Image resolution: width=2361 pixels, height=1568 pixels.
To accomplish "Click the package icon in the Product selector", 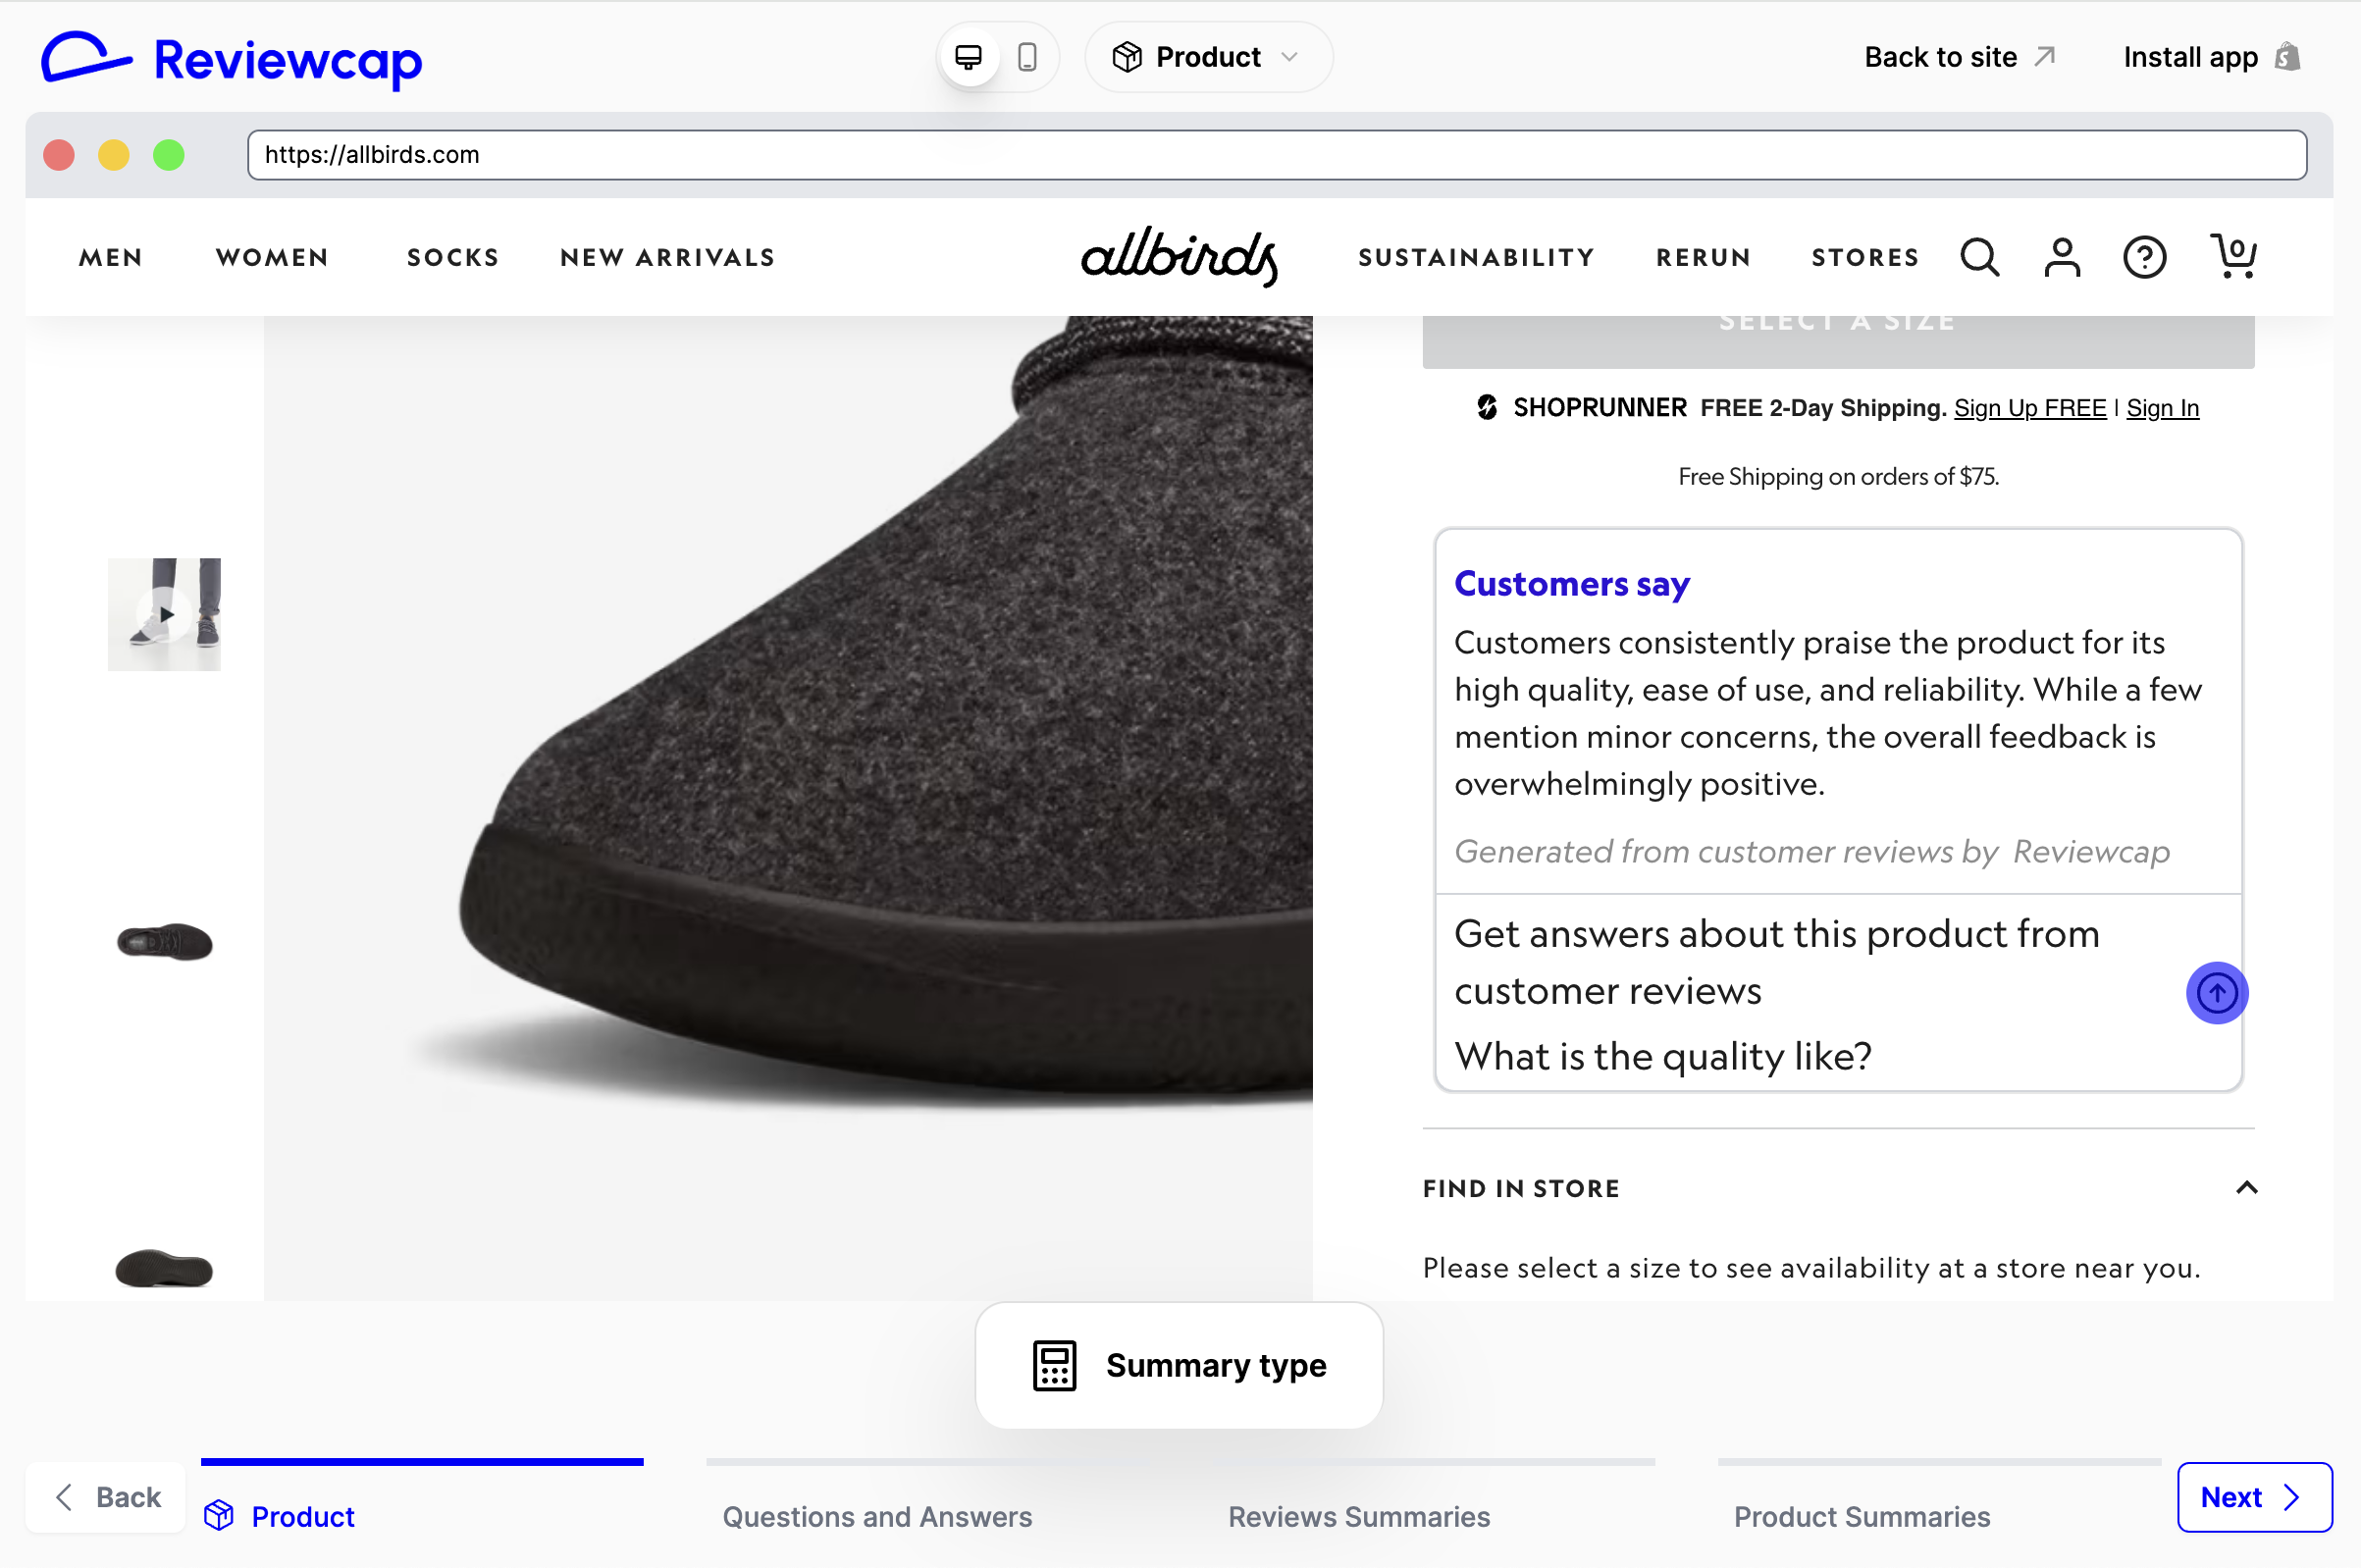I will coord(1128,56).
